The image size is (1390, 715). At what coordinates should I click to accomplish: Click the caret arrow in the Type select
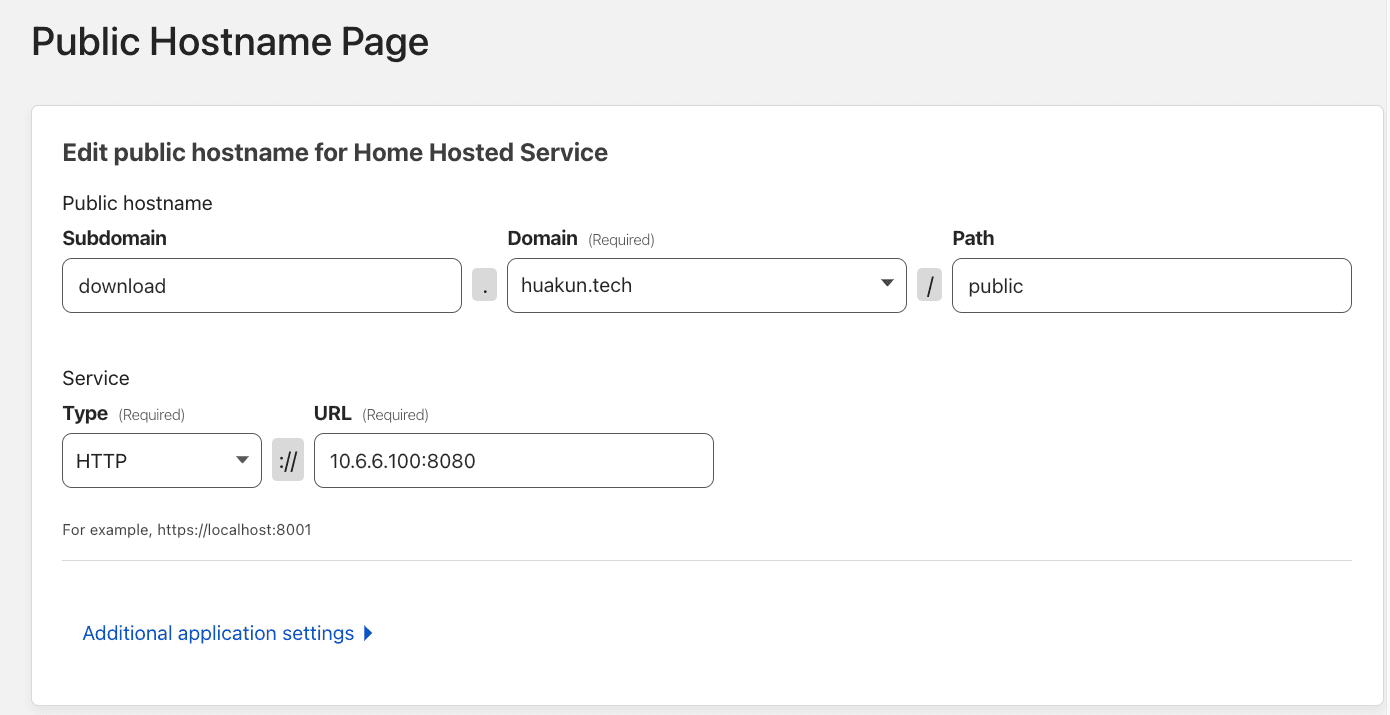tap(241, 460)
